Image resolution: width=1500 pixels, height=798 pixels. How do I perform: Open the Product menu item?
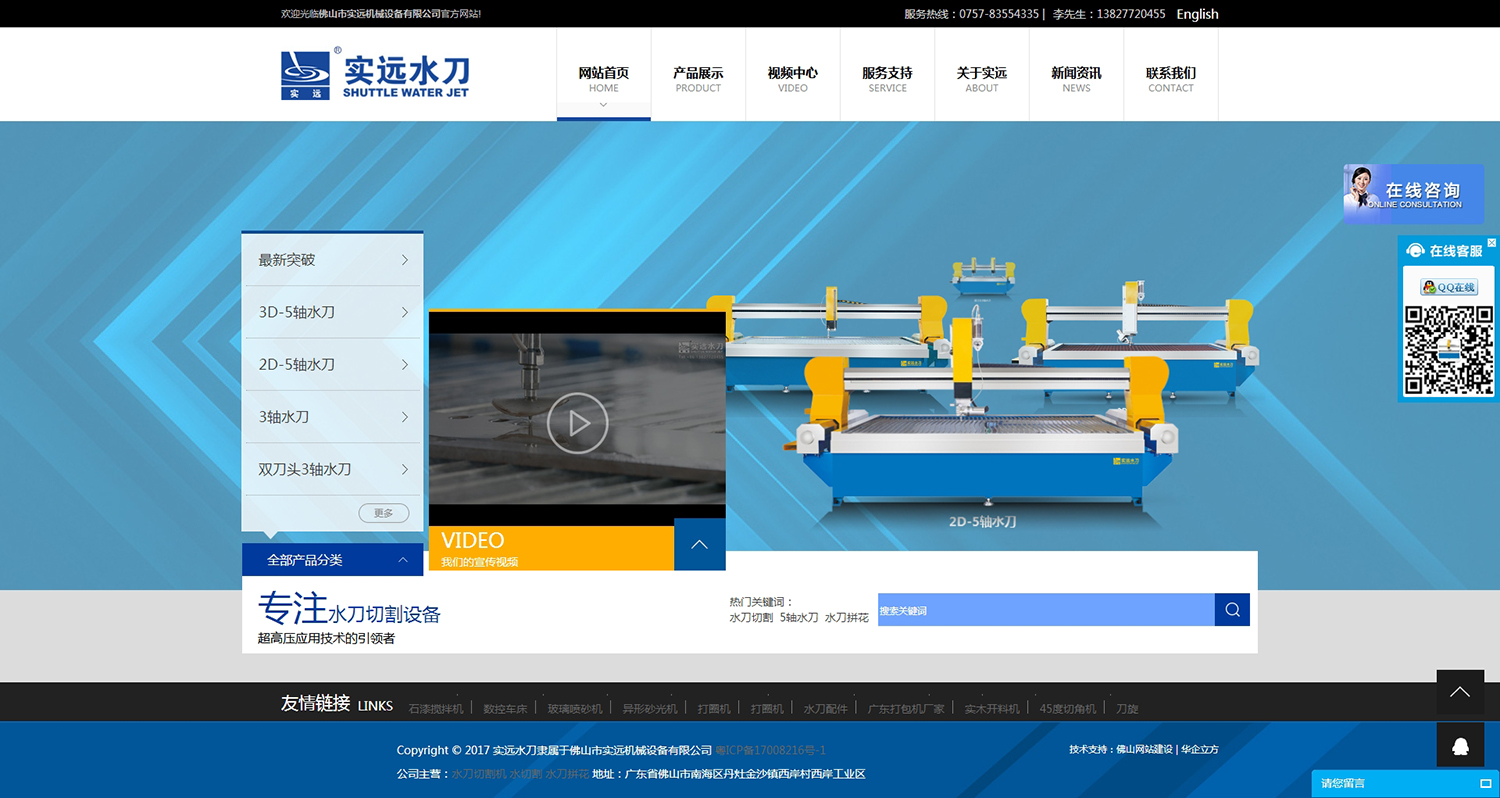pos(698,79)
